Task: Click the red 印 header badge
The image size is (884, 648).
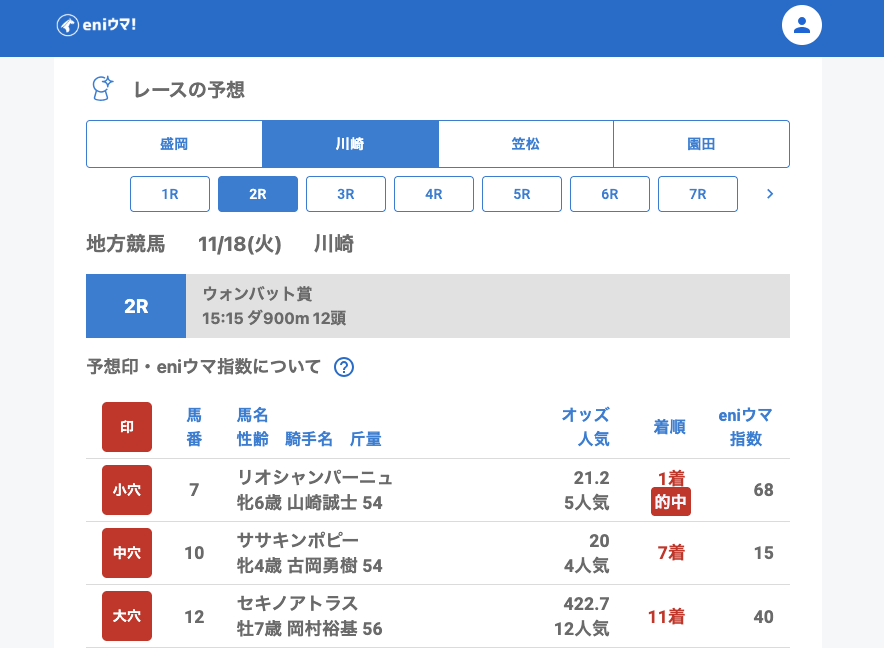Action: (127, 427)
